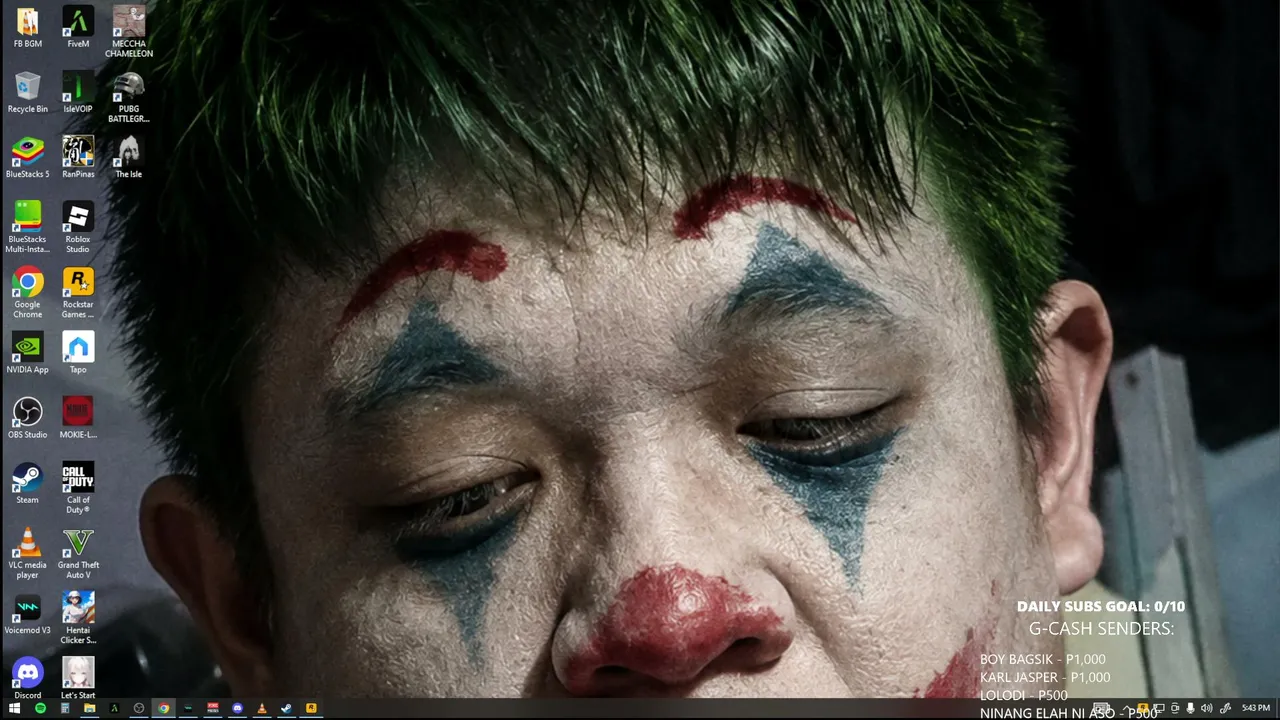
Task: Select the IsleVOIP desktop shortcut
Action: pyautogui.click(x=78, y=93)
